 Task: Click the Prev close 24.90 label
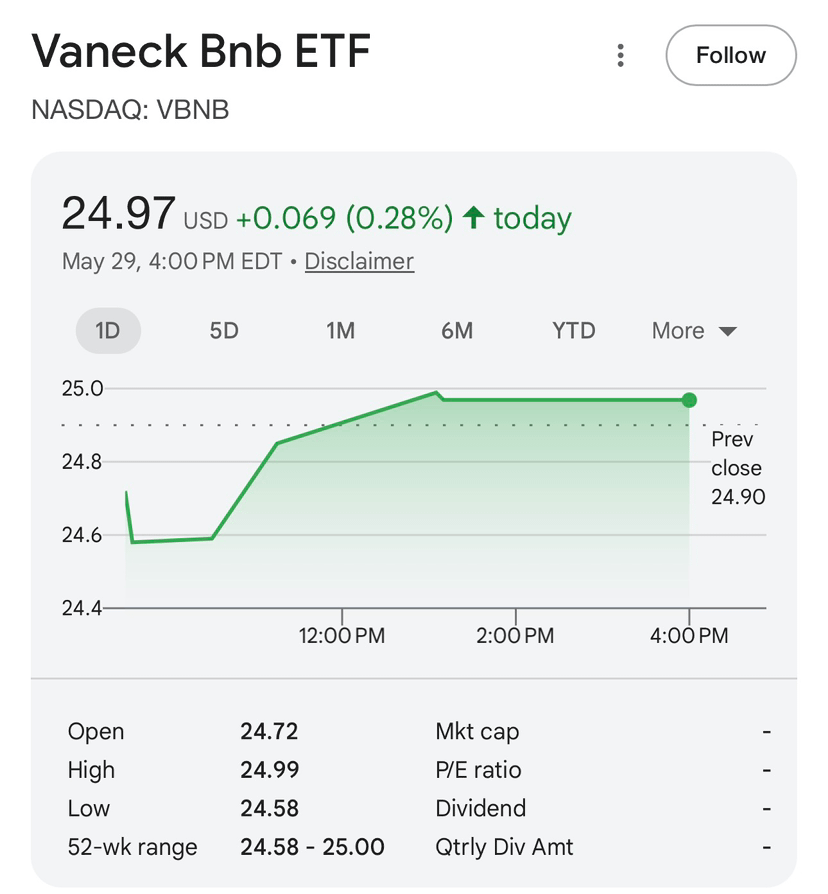[x=738, y=468]
